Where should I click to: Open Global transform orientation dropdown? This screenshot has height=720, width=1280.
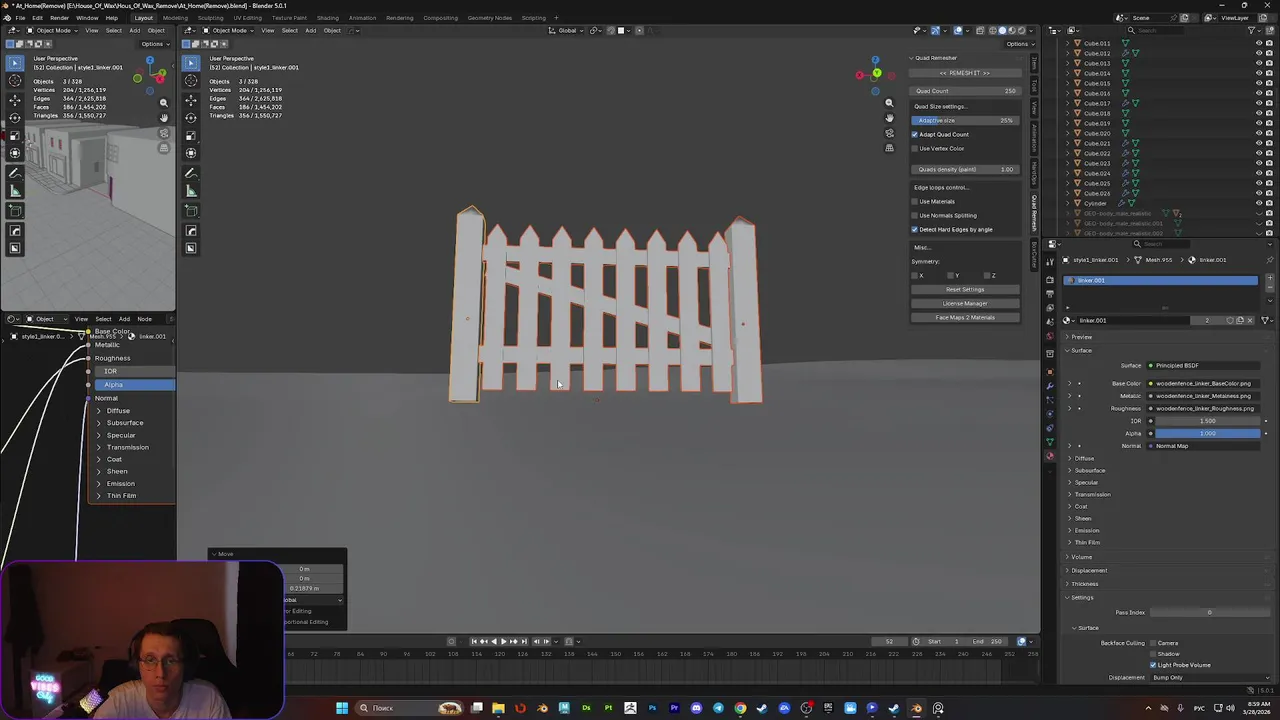[x=567, y=30]
